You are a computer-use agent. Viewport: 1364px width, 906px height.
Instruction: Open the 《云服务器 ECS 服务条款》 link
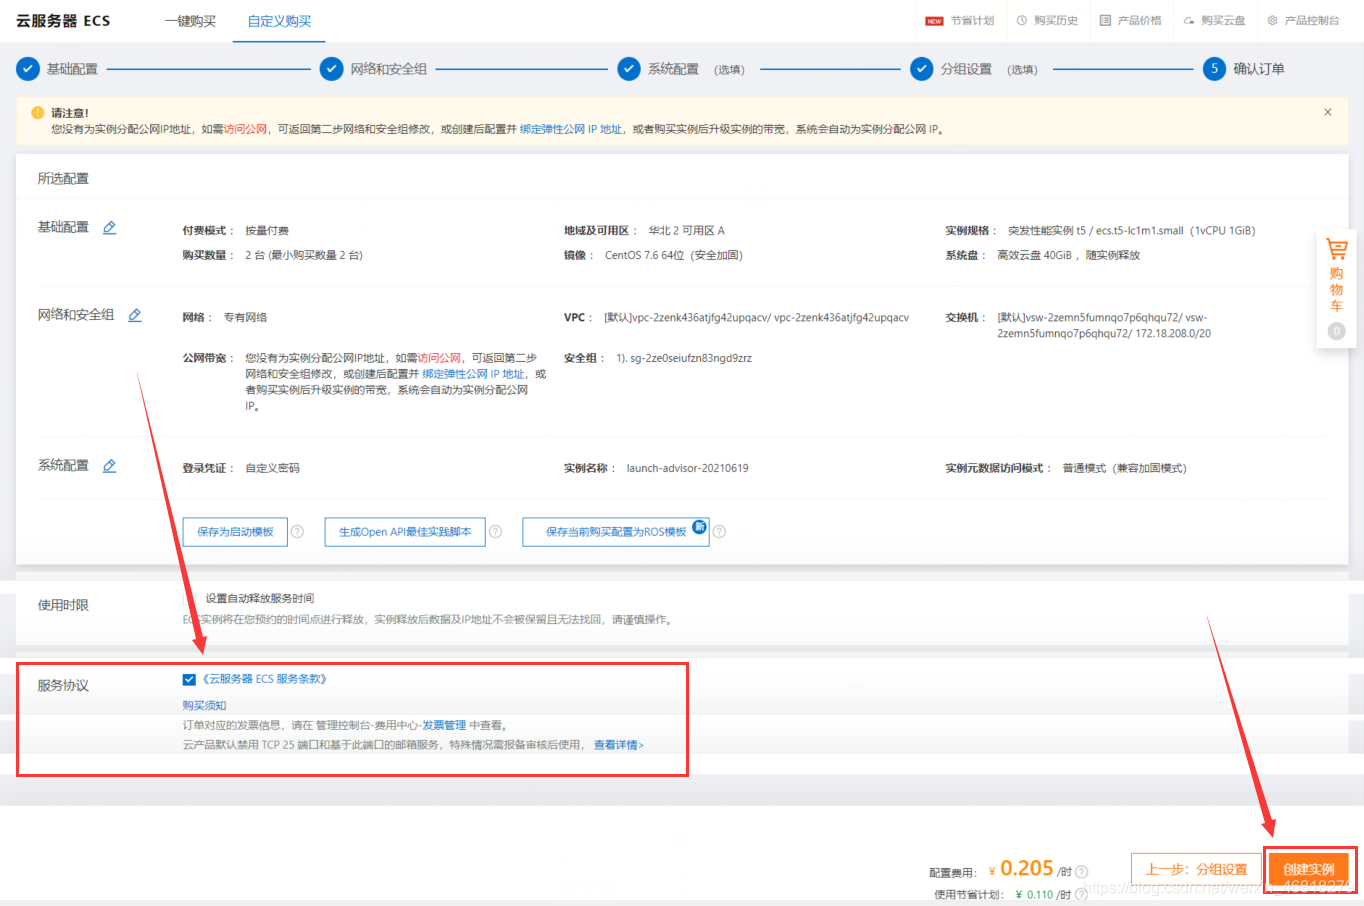(265, 679)
